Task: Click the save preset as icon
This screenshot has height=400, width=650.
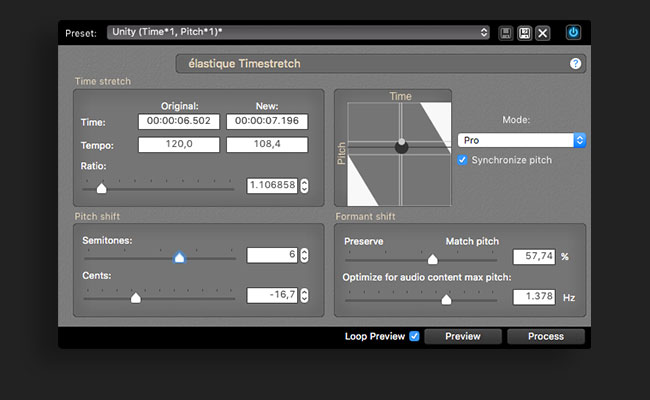Action: (524, 33)
